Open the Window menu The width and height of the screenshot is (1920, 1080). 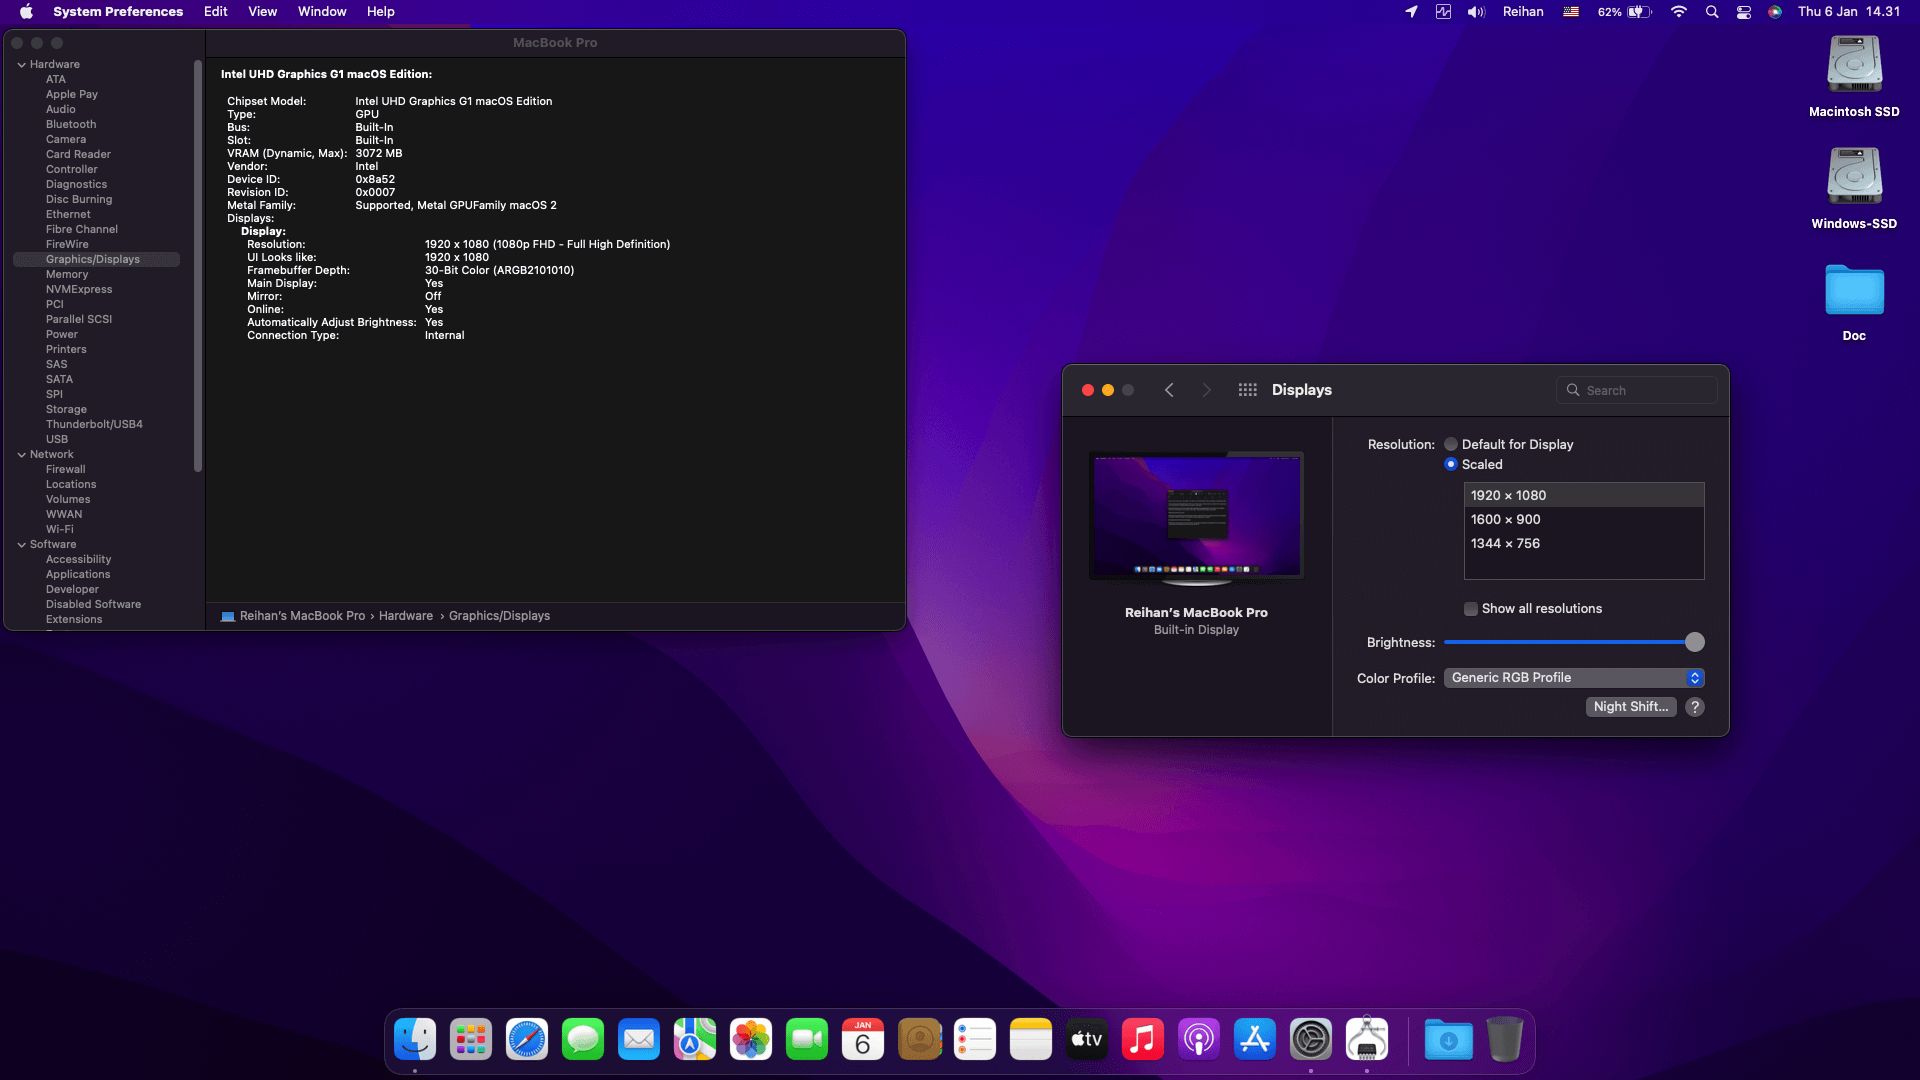(322, 12)
